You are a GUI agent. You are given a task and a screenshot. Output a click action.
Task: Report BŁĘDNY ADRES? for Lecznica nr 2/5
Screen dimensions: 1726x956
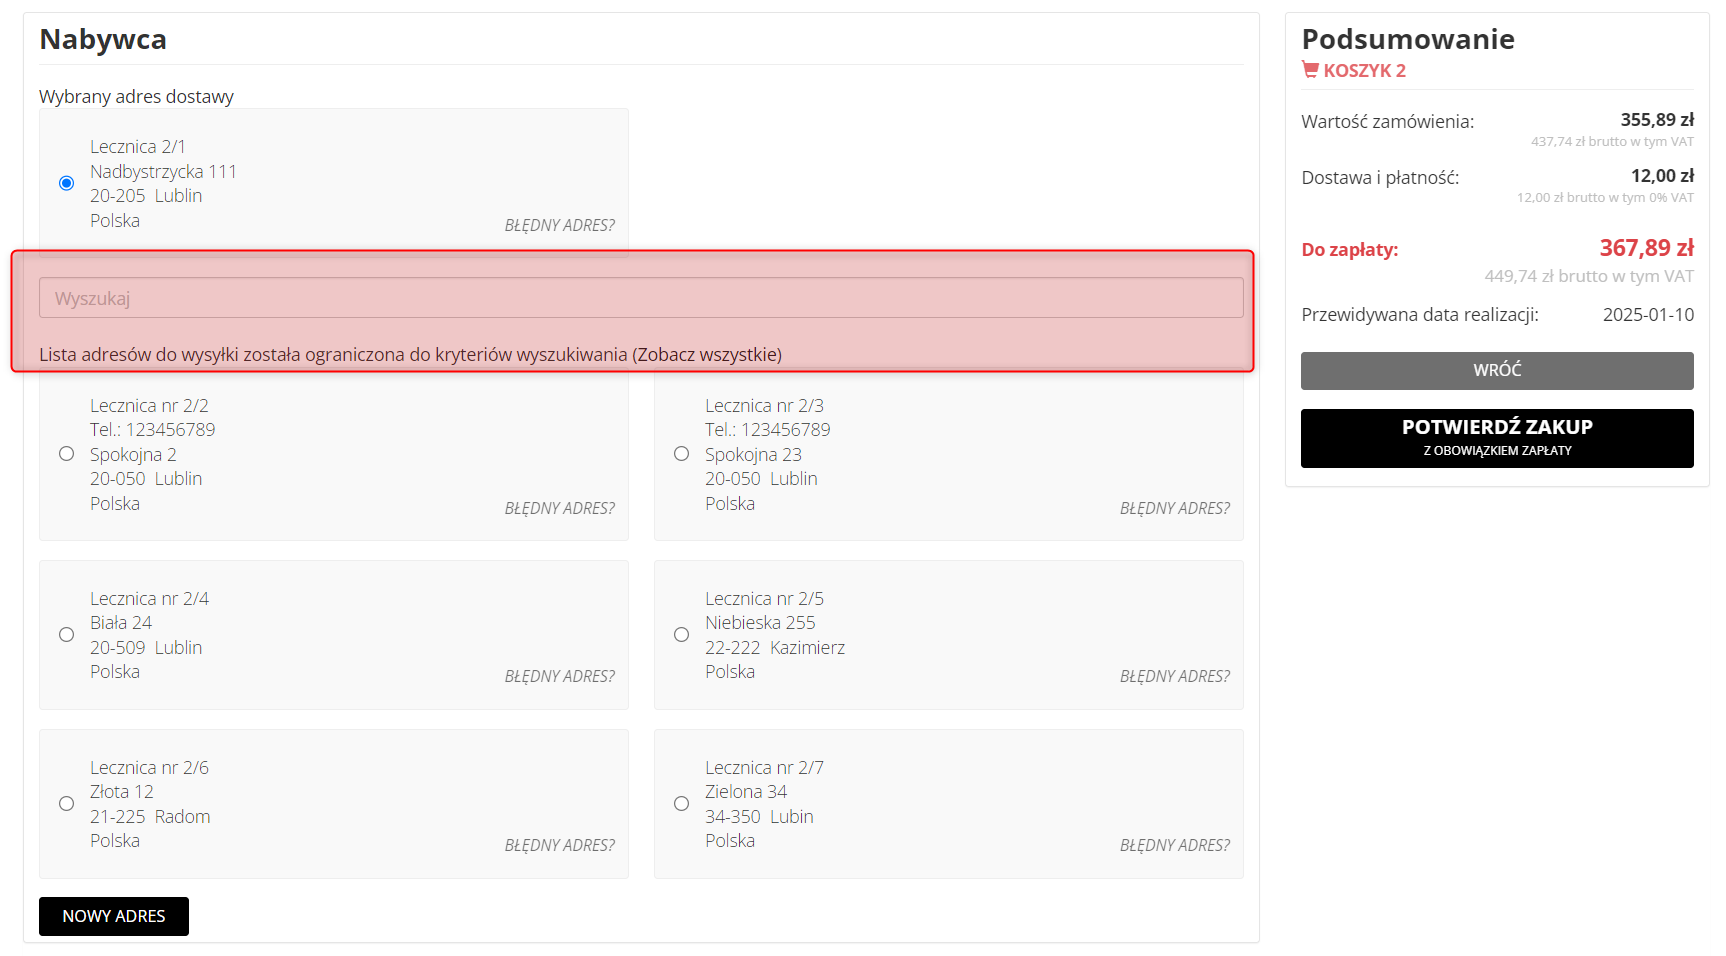[x=1174, y=676]
